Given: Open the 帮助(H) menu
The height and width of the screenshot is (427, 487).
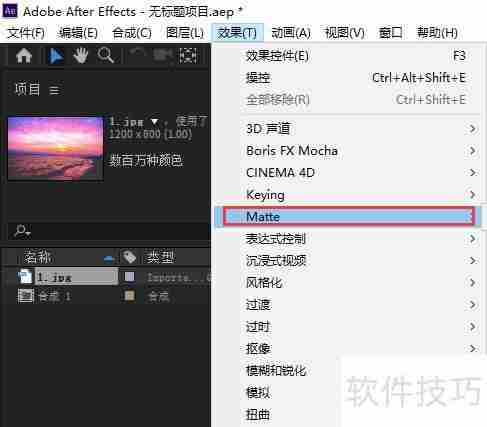Looking at the screenshot, I should point(437,33).
